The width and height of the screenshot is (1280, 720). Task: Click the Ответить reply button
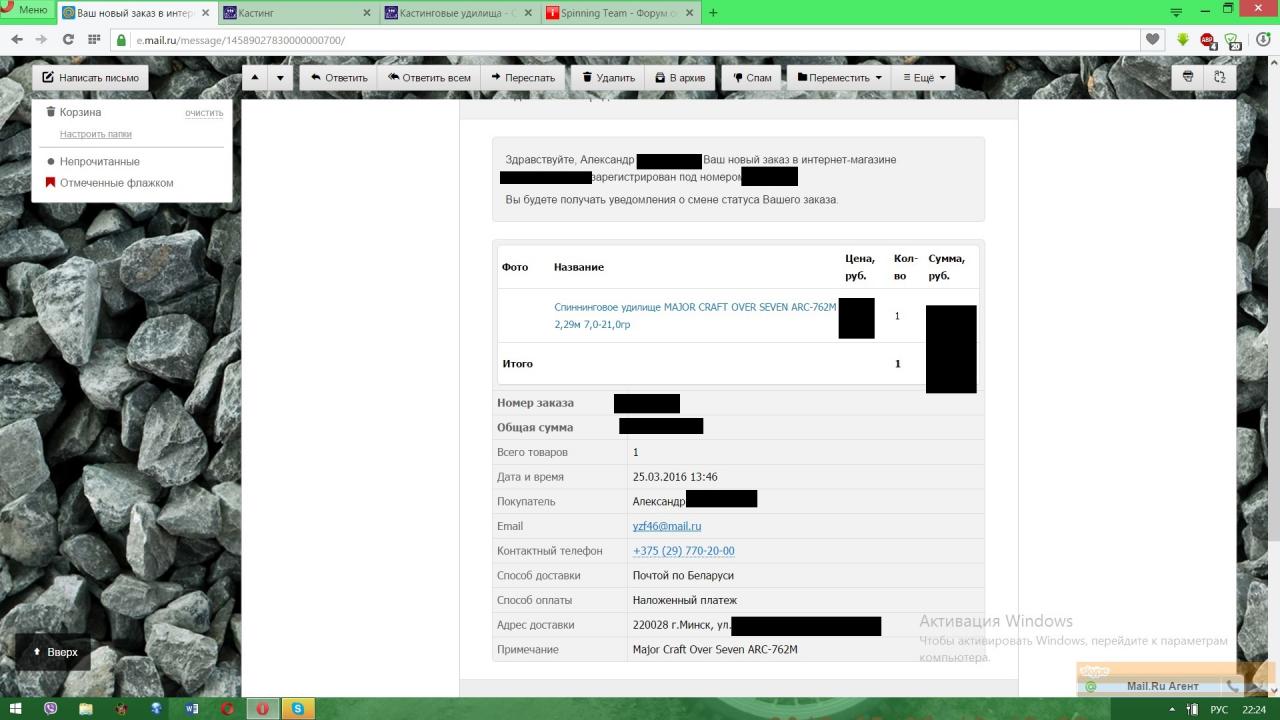[338, 77]
